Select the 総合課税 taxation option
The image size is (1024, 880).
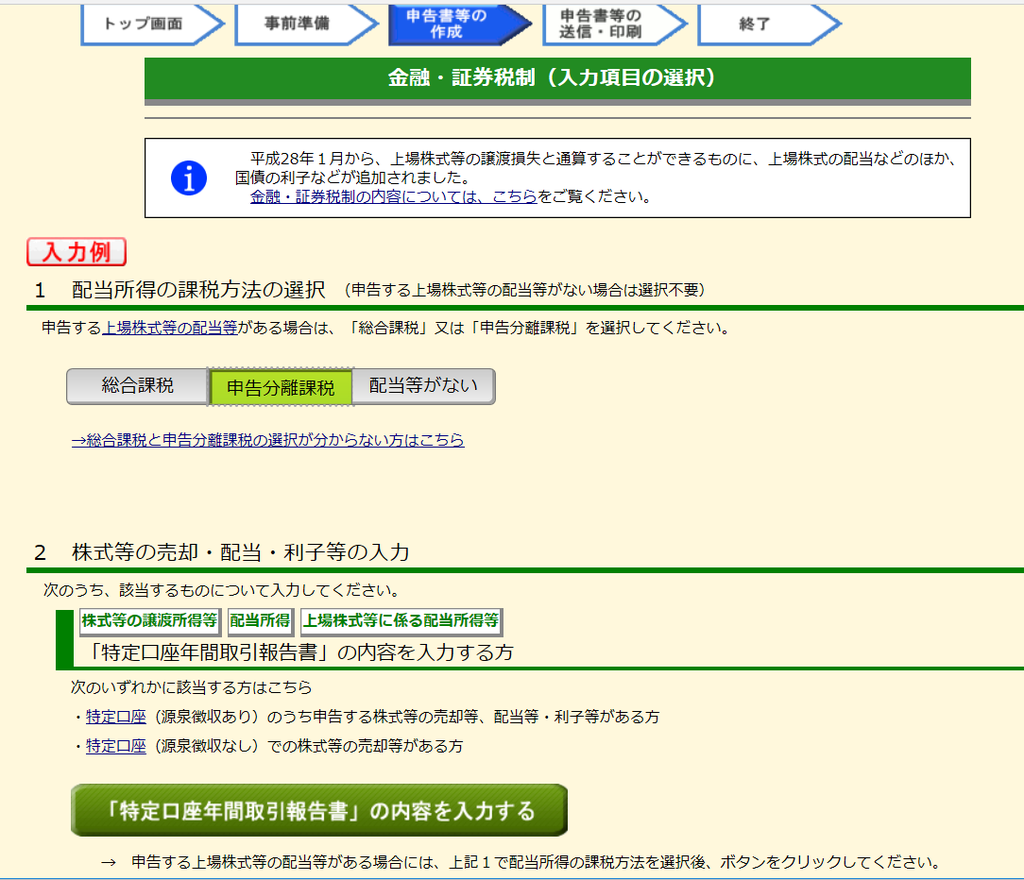point(137,385)
